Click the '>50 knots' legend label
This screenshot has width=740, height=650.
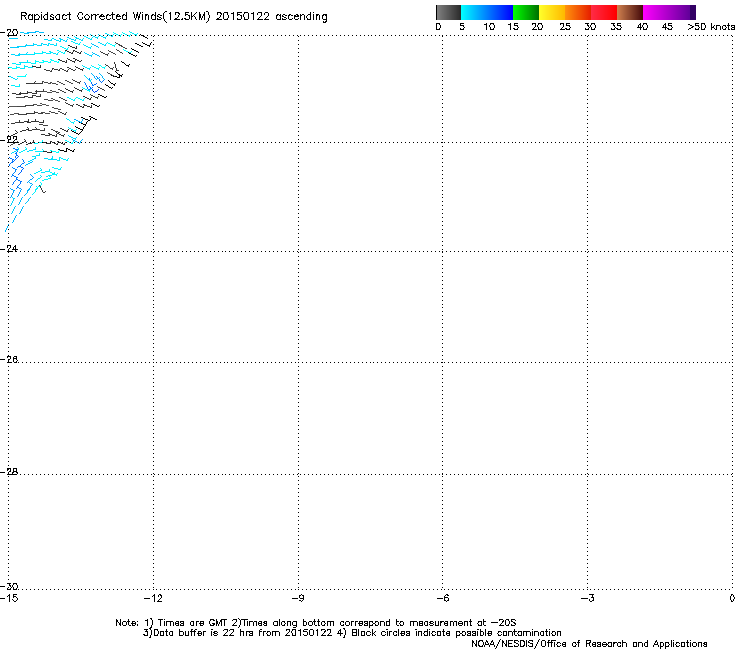(x=711, y=27)
